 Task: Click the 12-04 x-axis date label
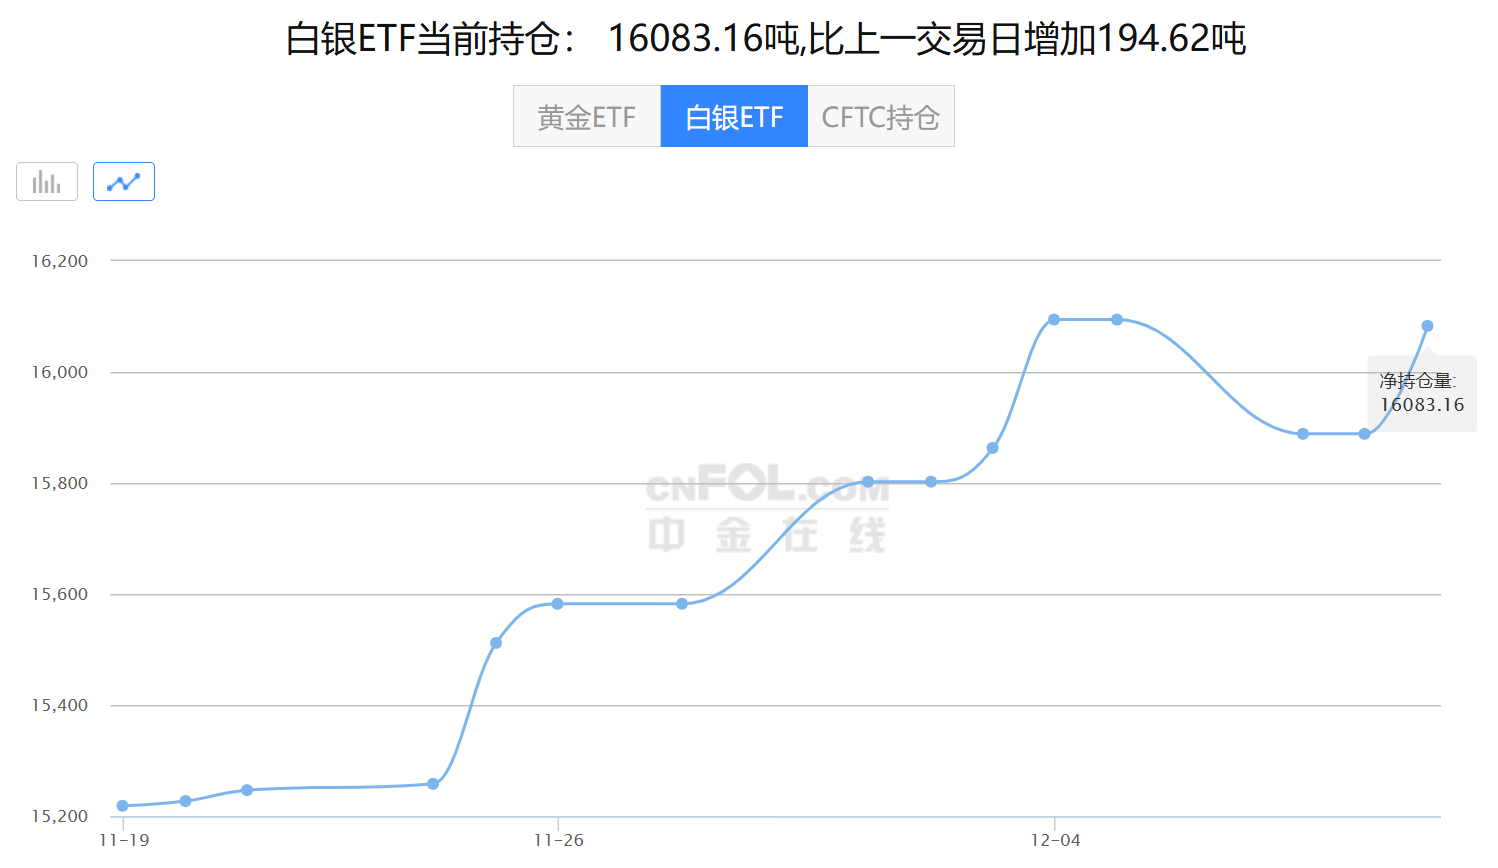coord(1055,840)
